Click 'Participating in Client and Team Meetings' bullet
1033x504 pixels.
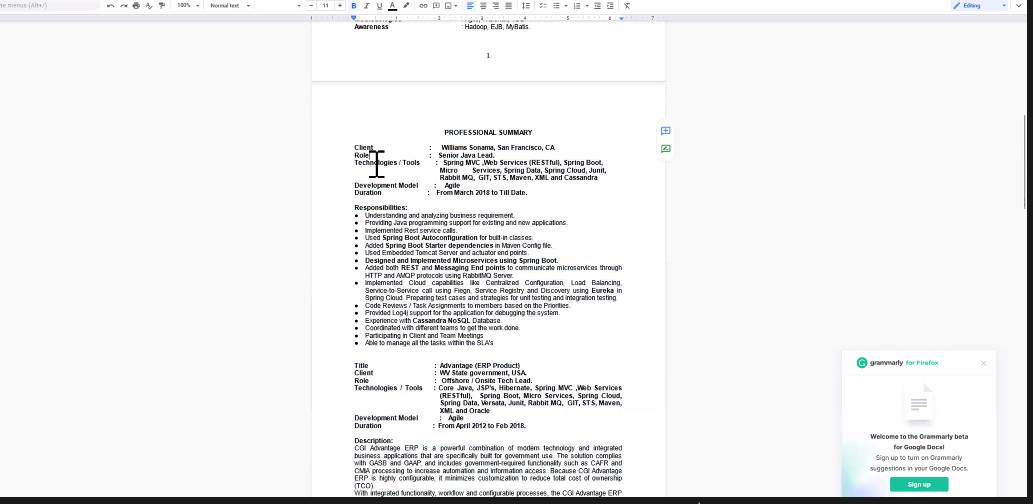[x=424, y=336]
